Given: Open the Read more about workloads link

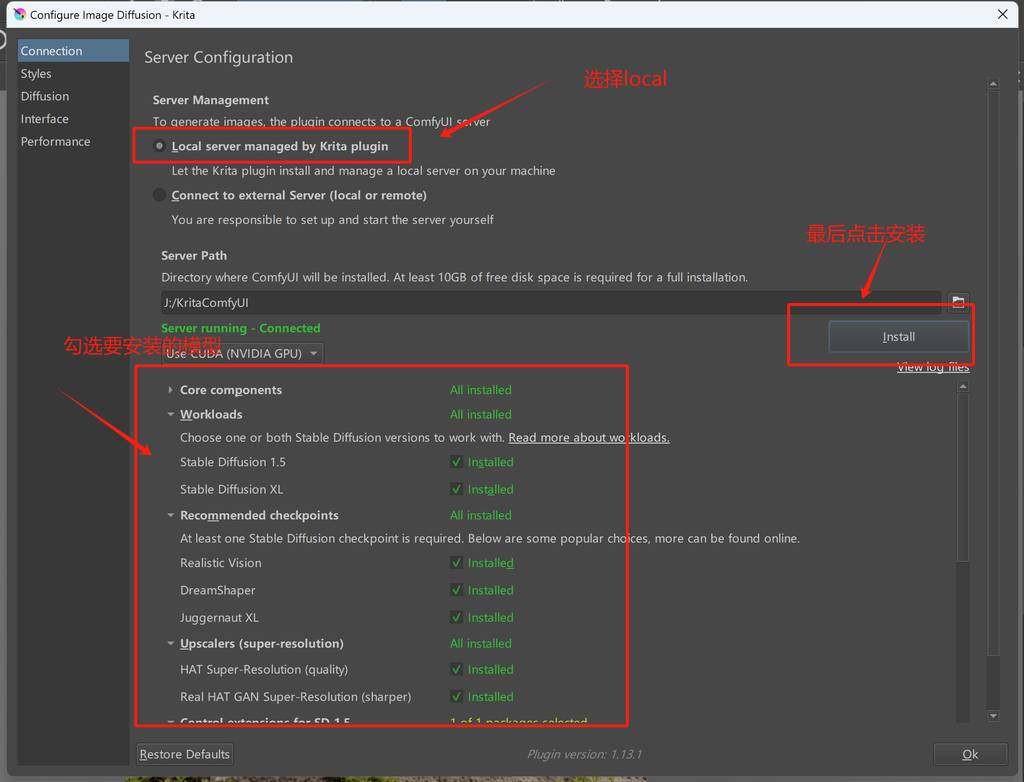Looking at the screenshot, I should [588, 438].
